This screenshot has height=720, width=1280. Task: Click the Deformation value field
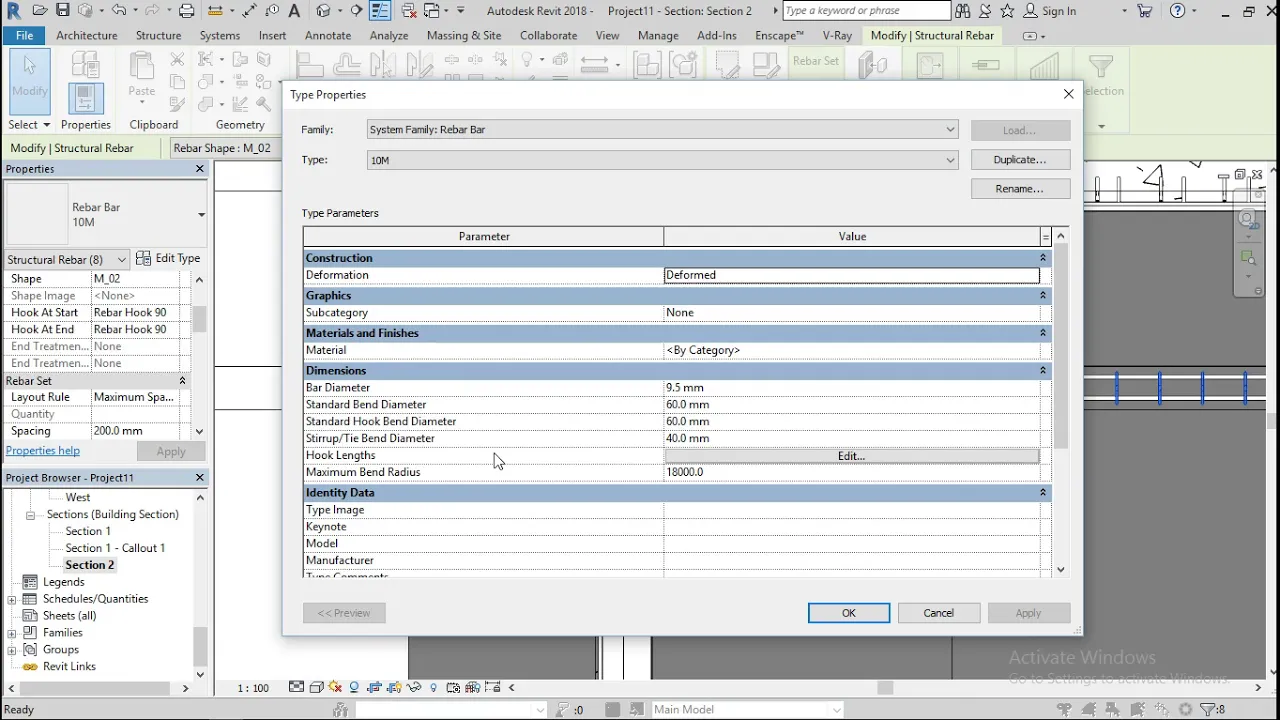852,275
